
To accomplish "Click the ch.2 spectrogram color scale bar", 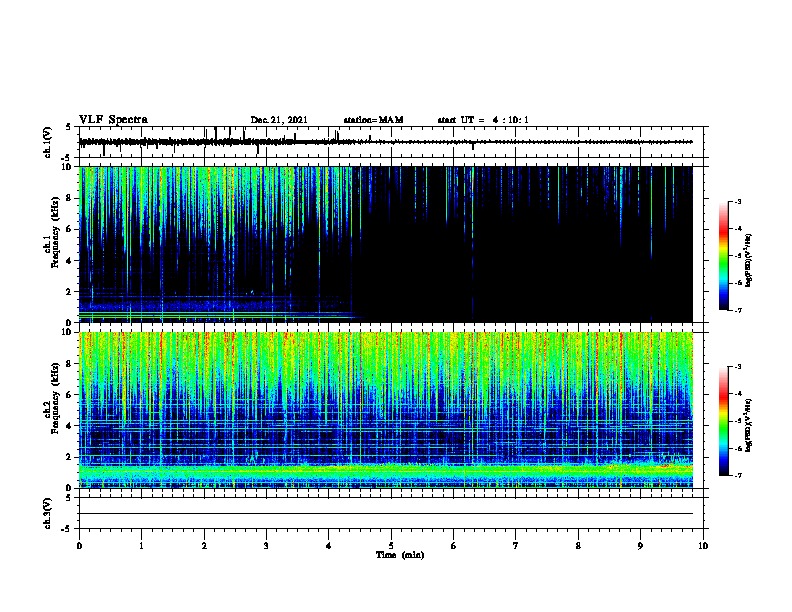I will [x=724, y=421].
